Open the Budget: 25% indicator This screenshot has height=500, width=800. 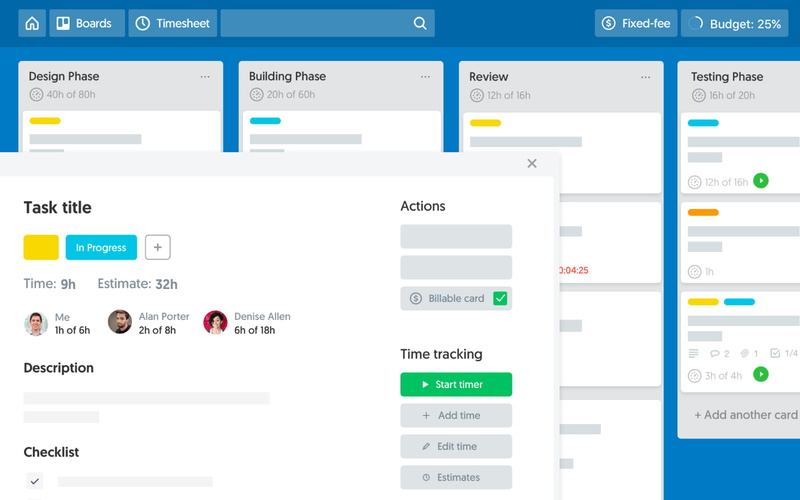(737, 23)
